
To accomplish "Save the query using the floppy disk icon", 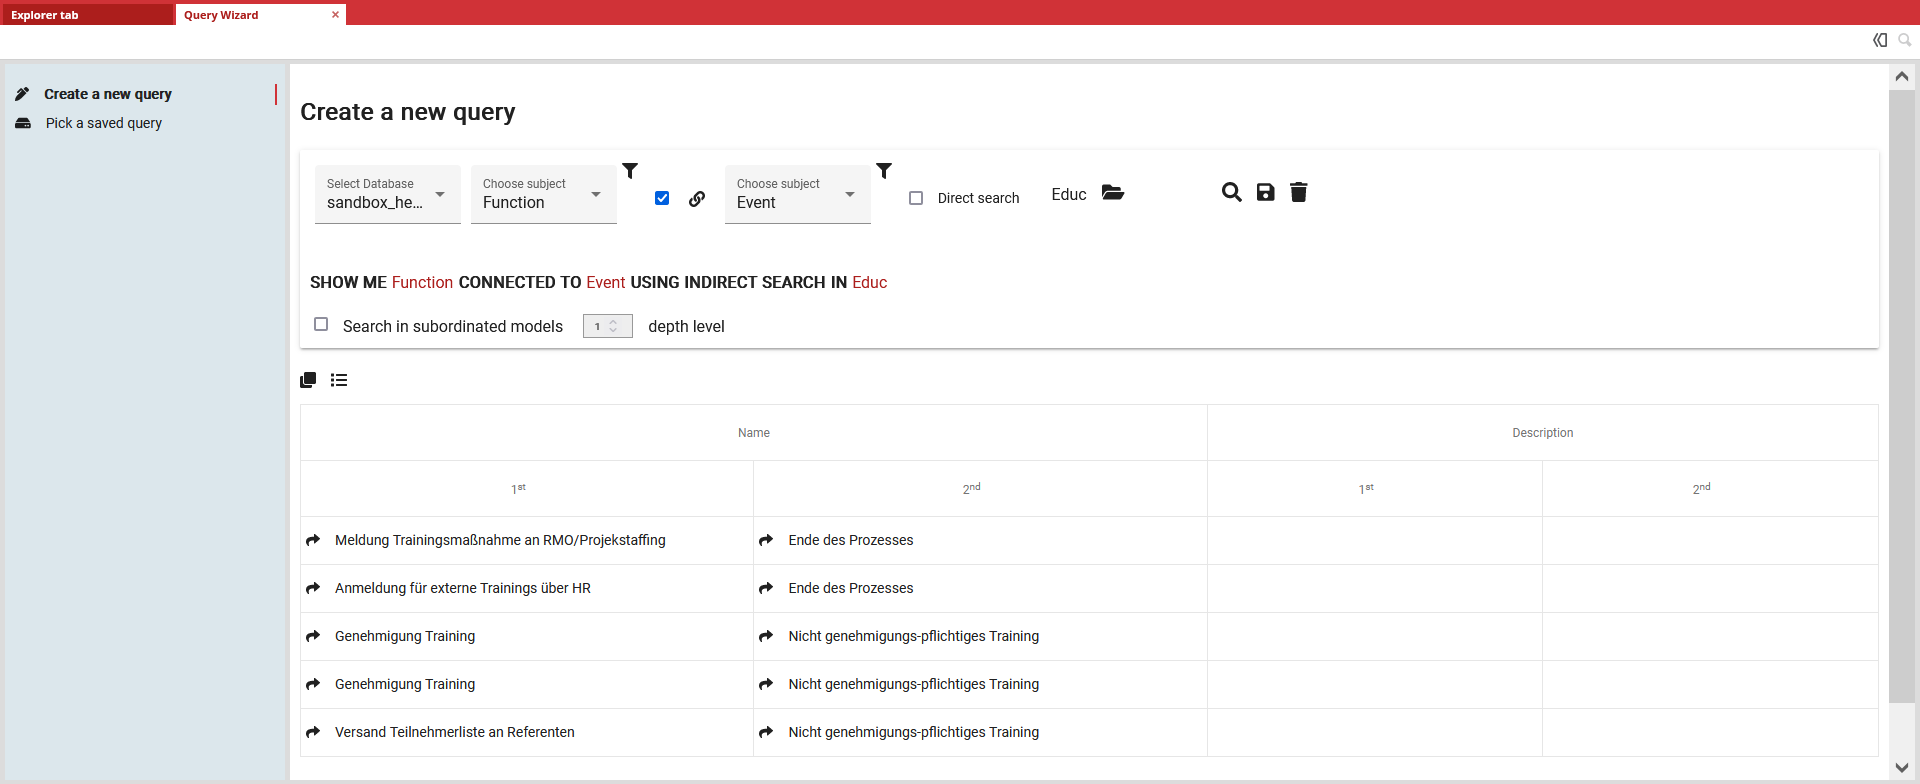I will click(1265, 192).
